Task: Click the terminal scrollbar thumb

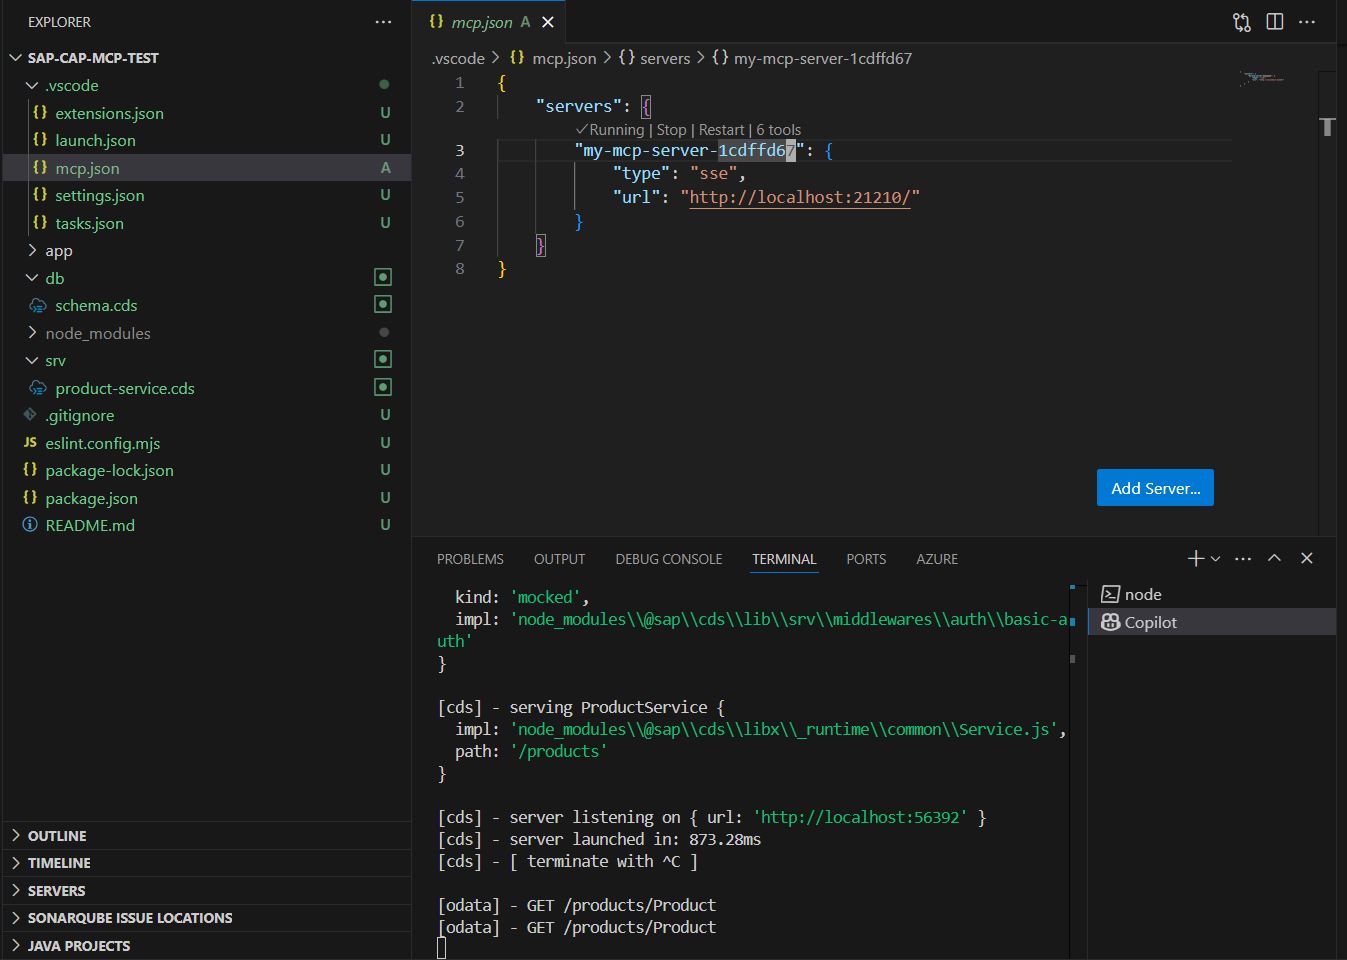Action: pos(1072,659)
